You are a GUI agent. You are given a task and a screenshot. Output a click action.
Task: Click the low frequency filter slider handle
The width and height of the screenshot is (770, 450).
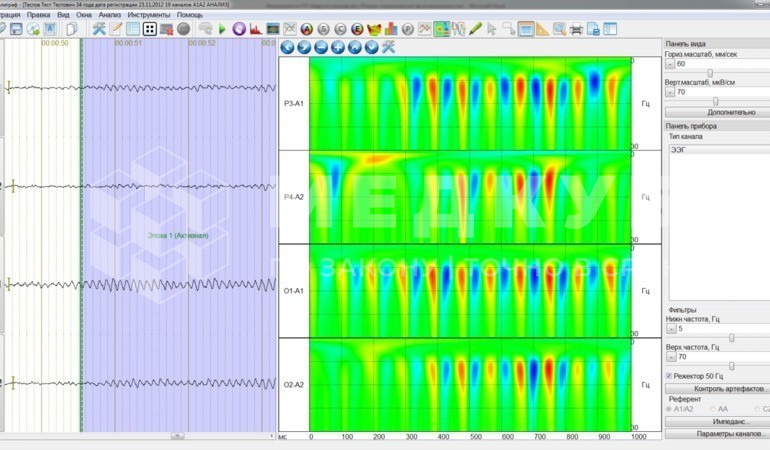pos(731,338)
